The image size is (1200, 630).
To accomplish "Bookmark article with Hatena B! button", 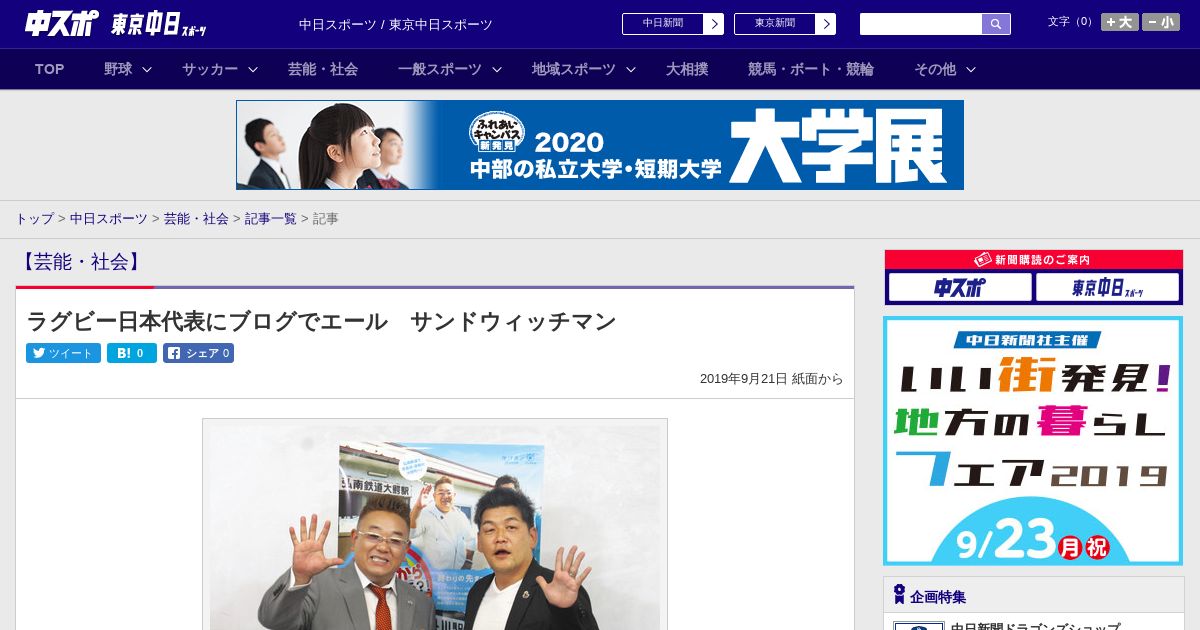I will 132,353.
